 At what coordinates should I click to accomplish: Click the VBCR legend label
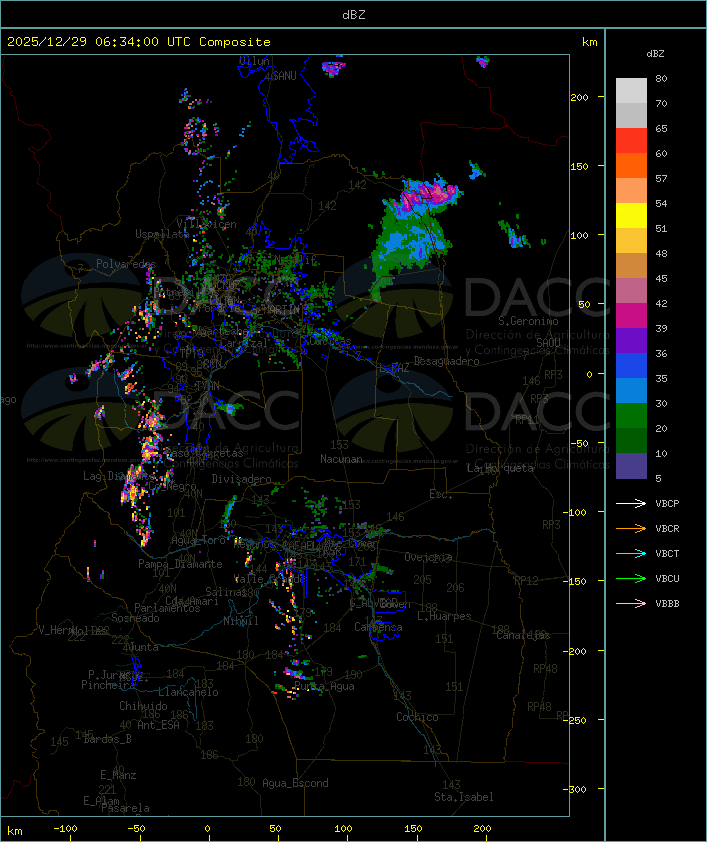coord(667,529)
